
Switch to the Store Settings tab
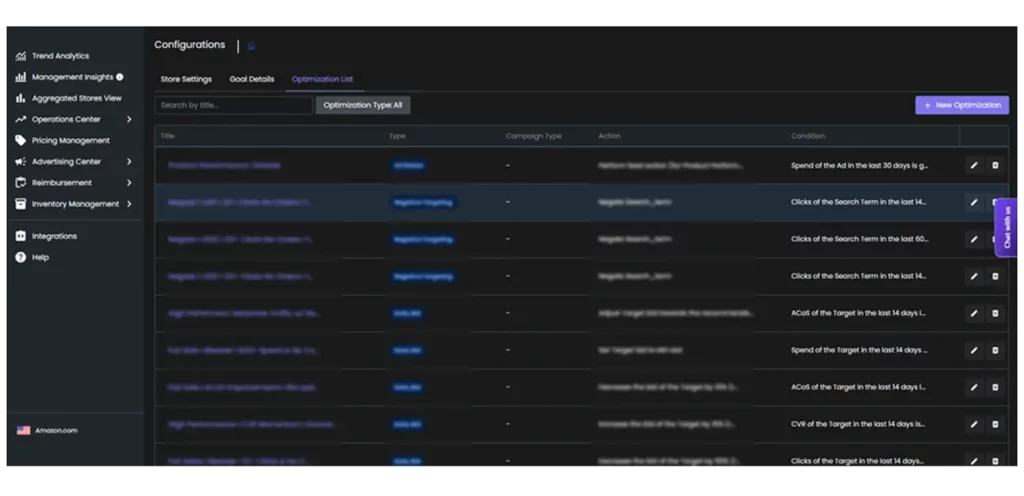[186, 79]
